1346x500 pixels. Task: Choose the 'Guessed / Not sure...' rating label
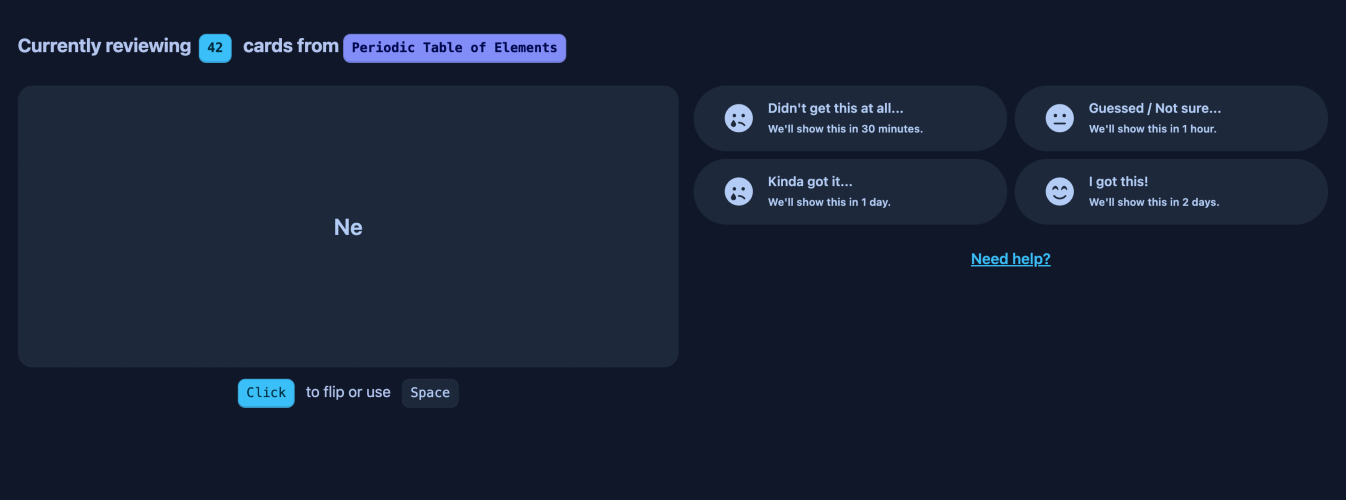click(1155, 108)
